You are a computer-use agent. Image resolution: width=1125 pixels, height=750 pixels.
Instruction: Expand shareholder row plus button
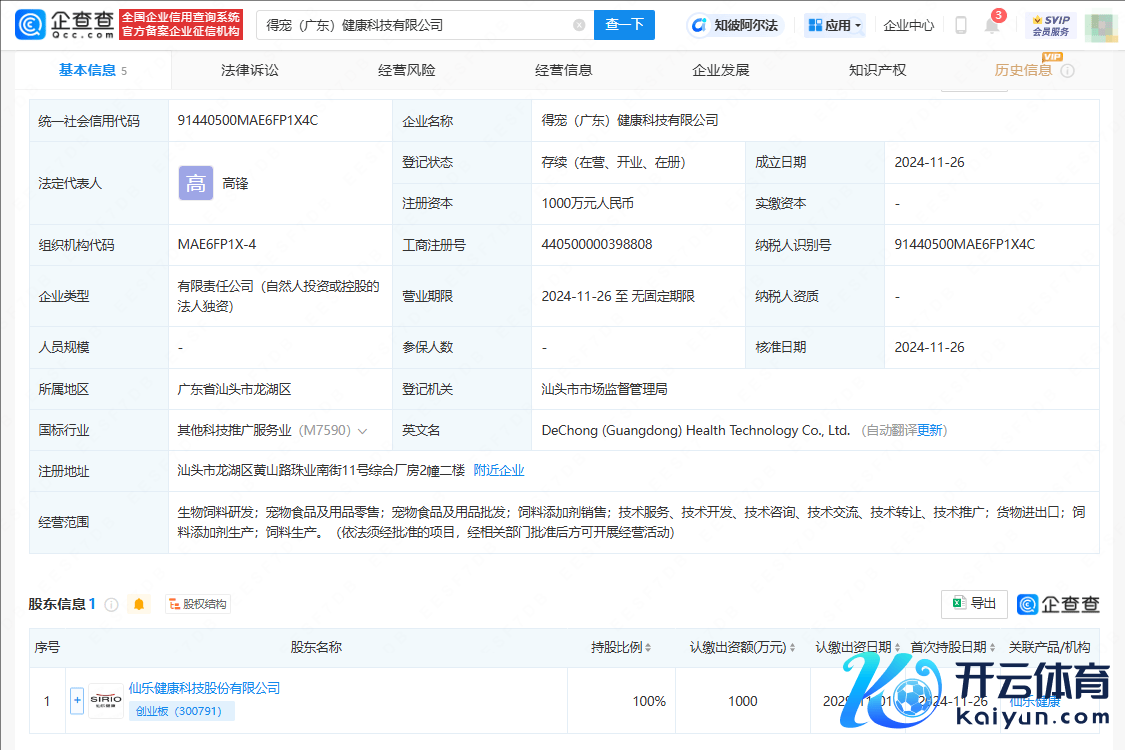point(77,701)
